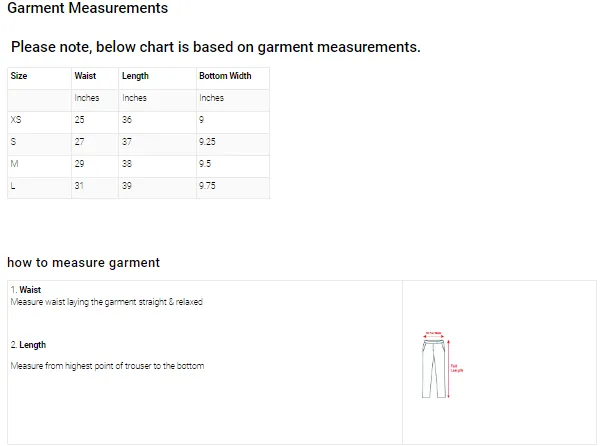The height and width of the screenshot is (446, 602).
Task: Click the garment measurements note text
Action: coord(215,47)
